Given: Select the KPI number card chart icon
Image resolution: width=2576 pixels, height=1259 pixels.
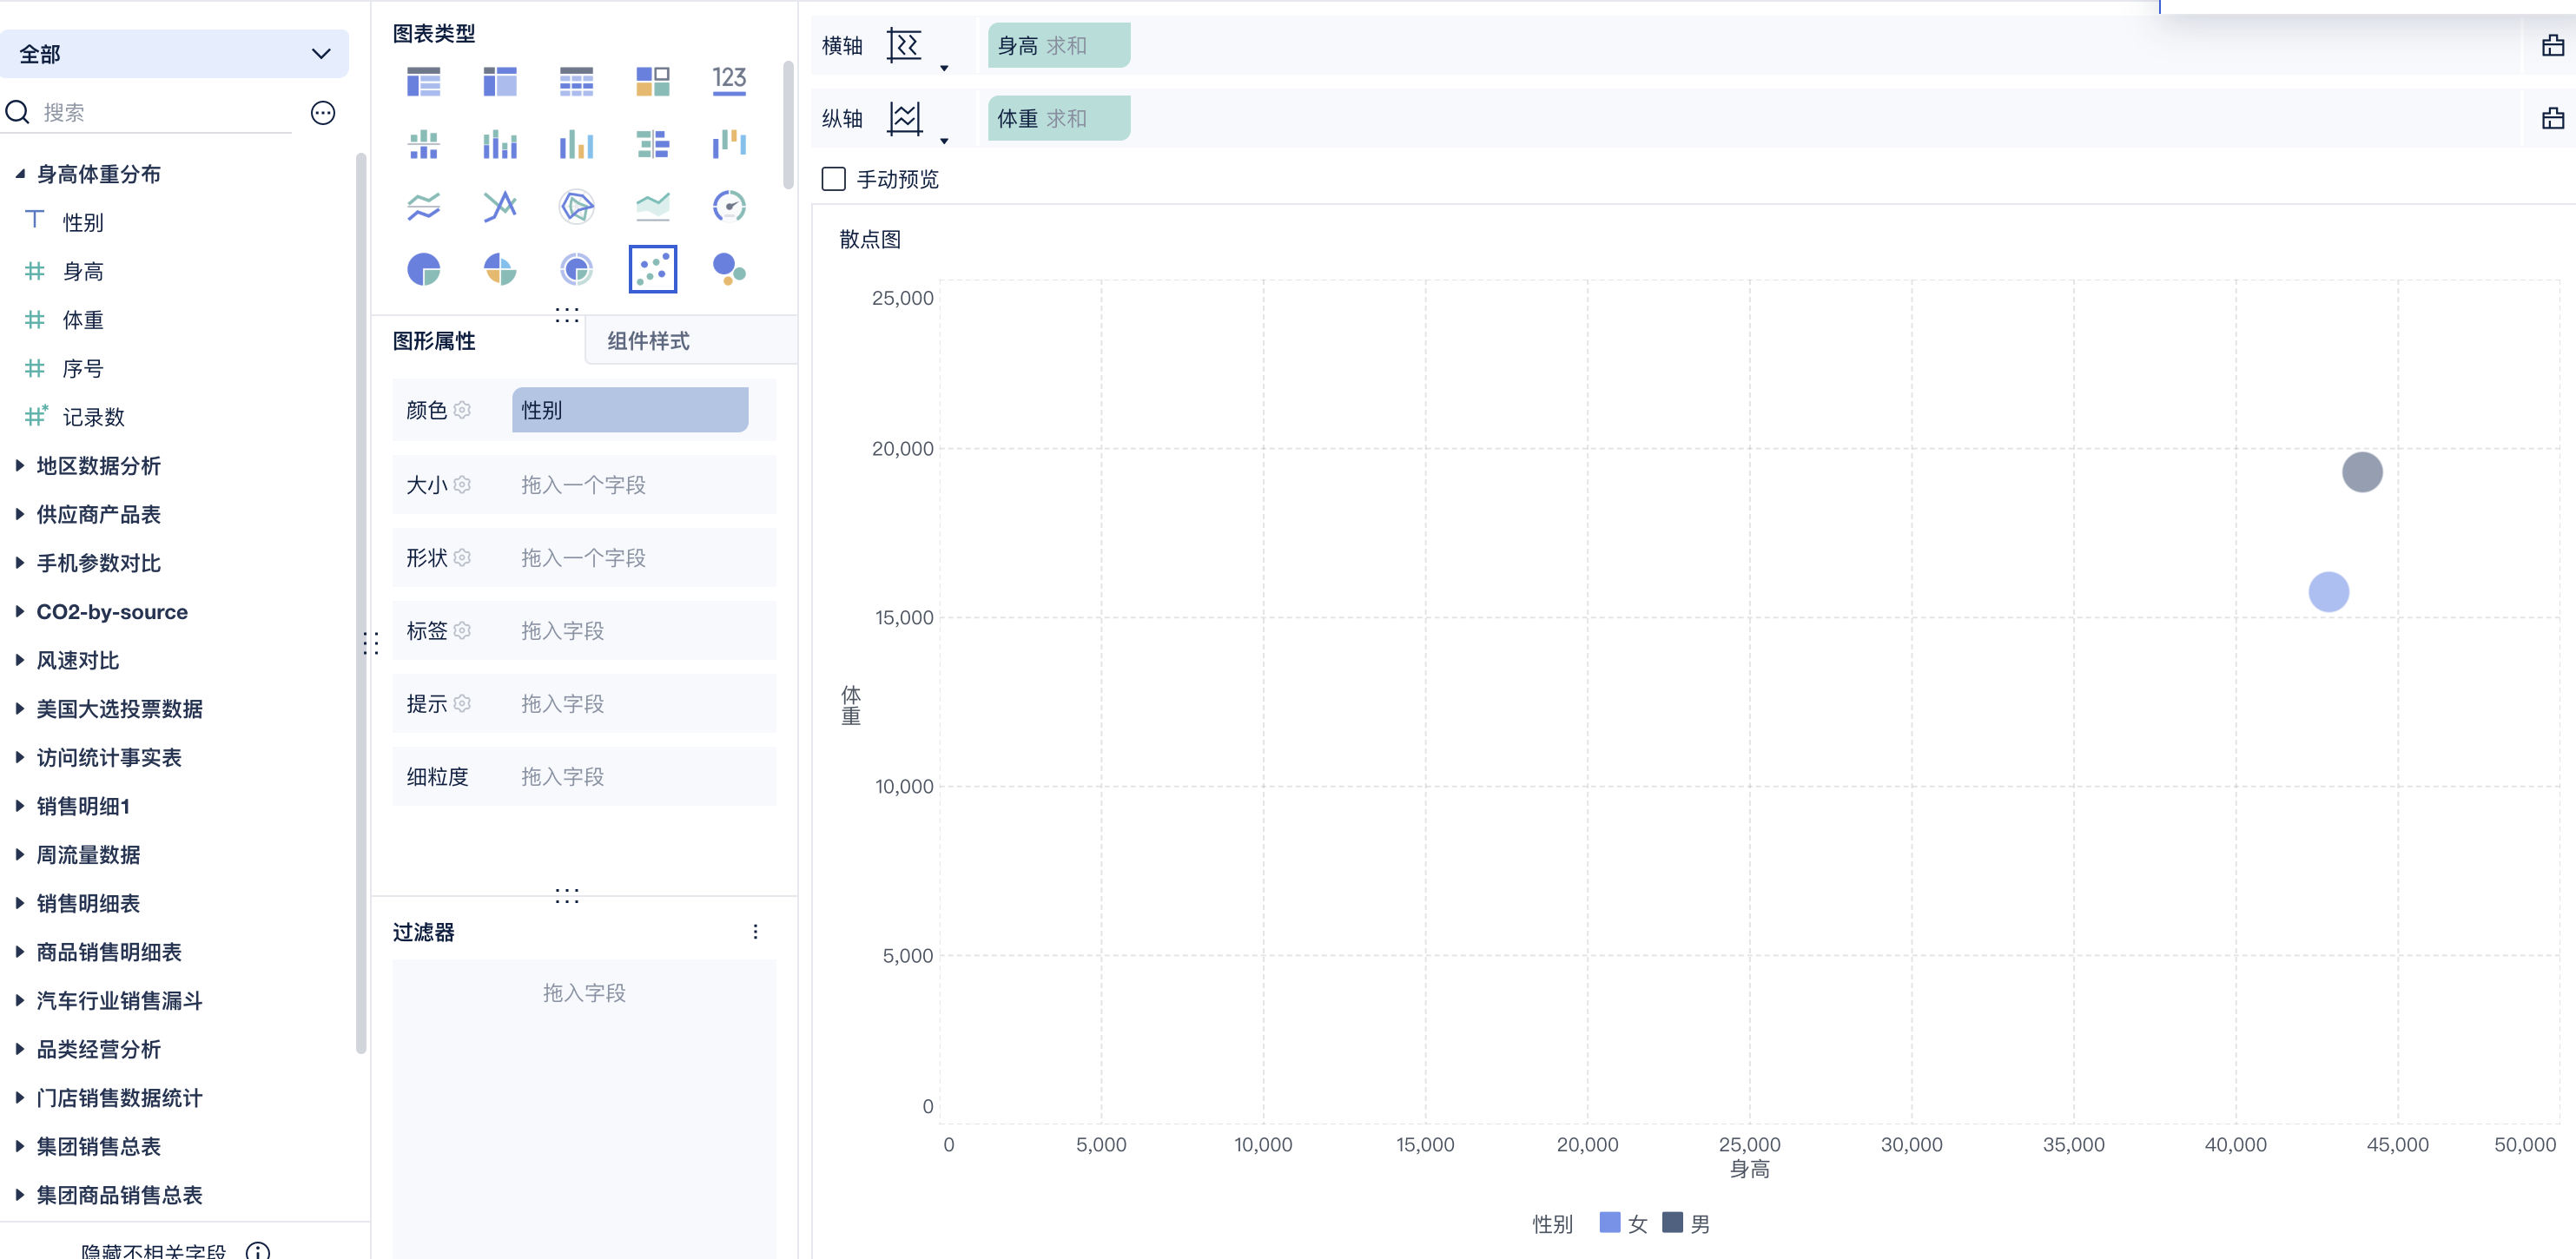Looking at the screenshot, I should tap(729, 80).
